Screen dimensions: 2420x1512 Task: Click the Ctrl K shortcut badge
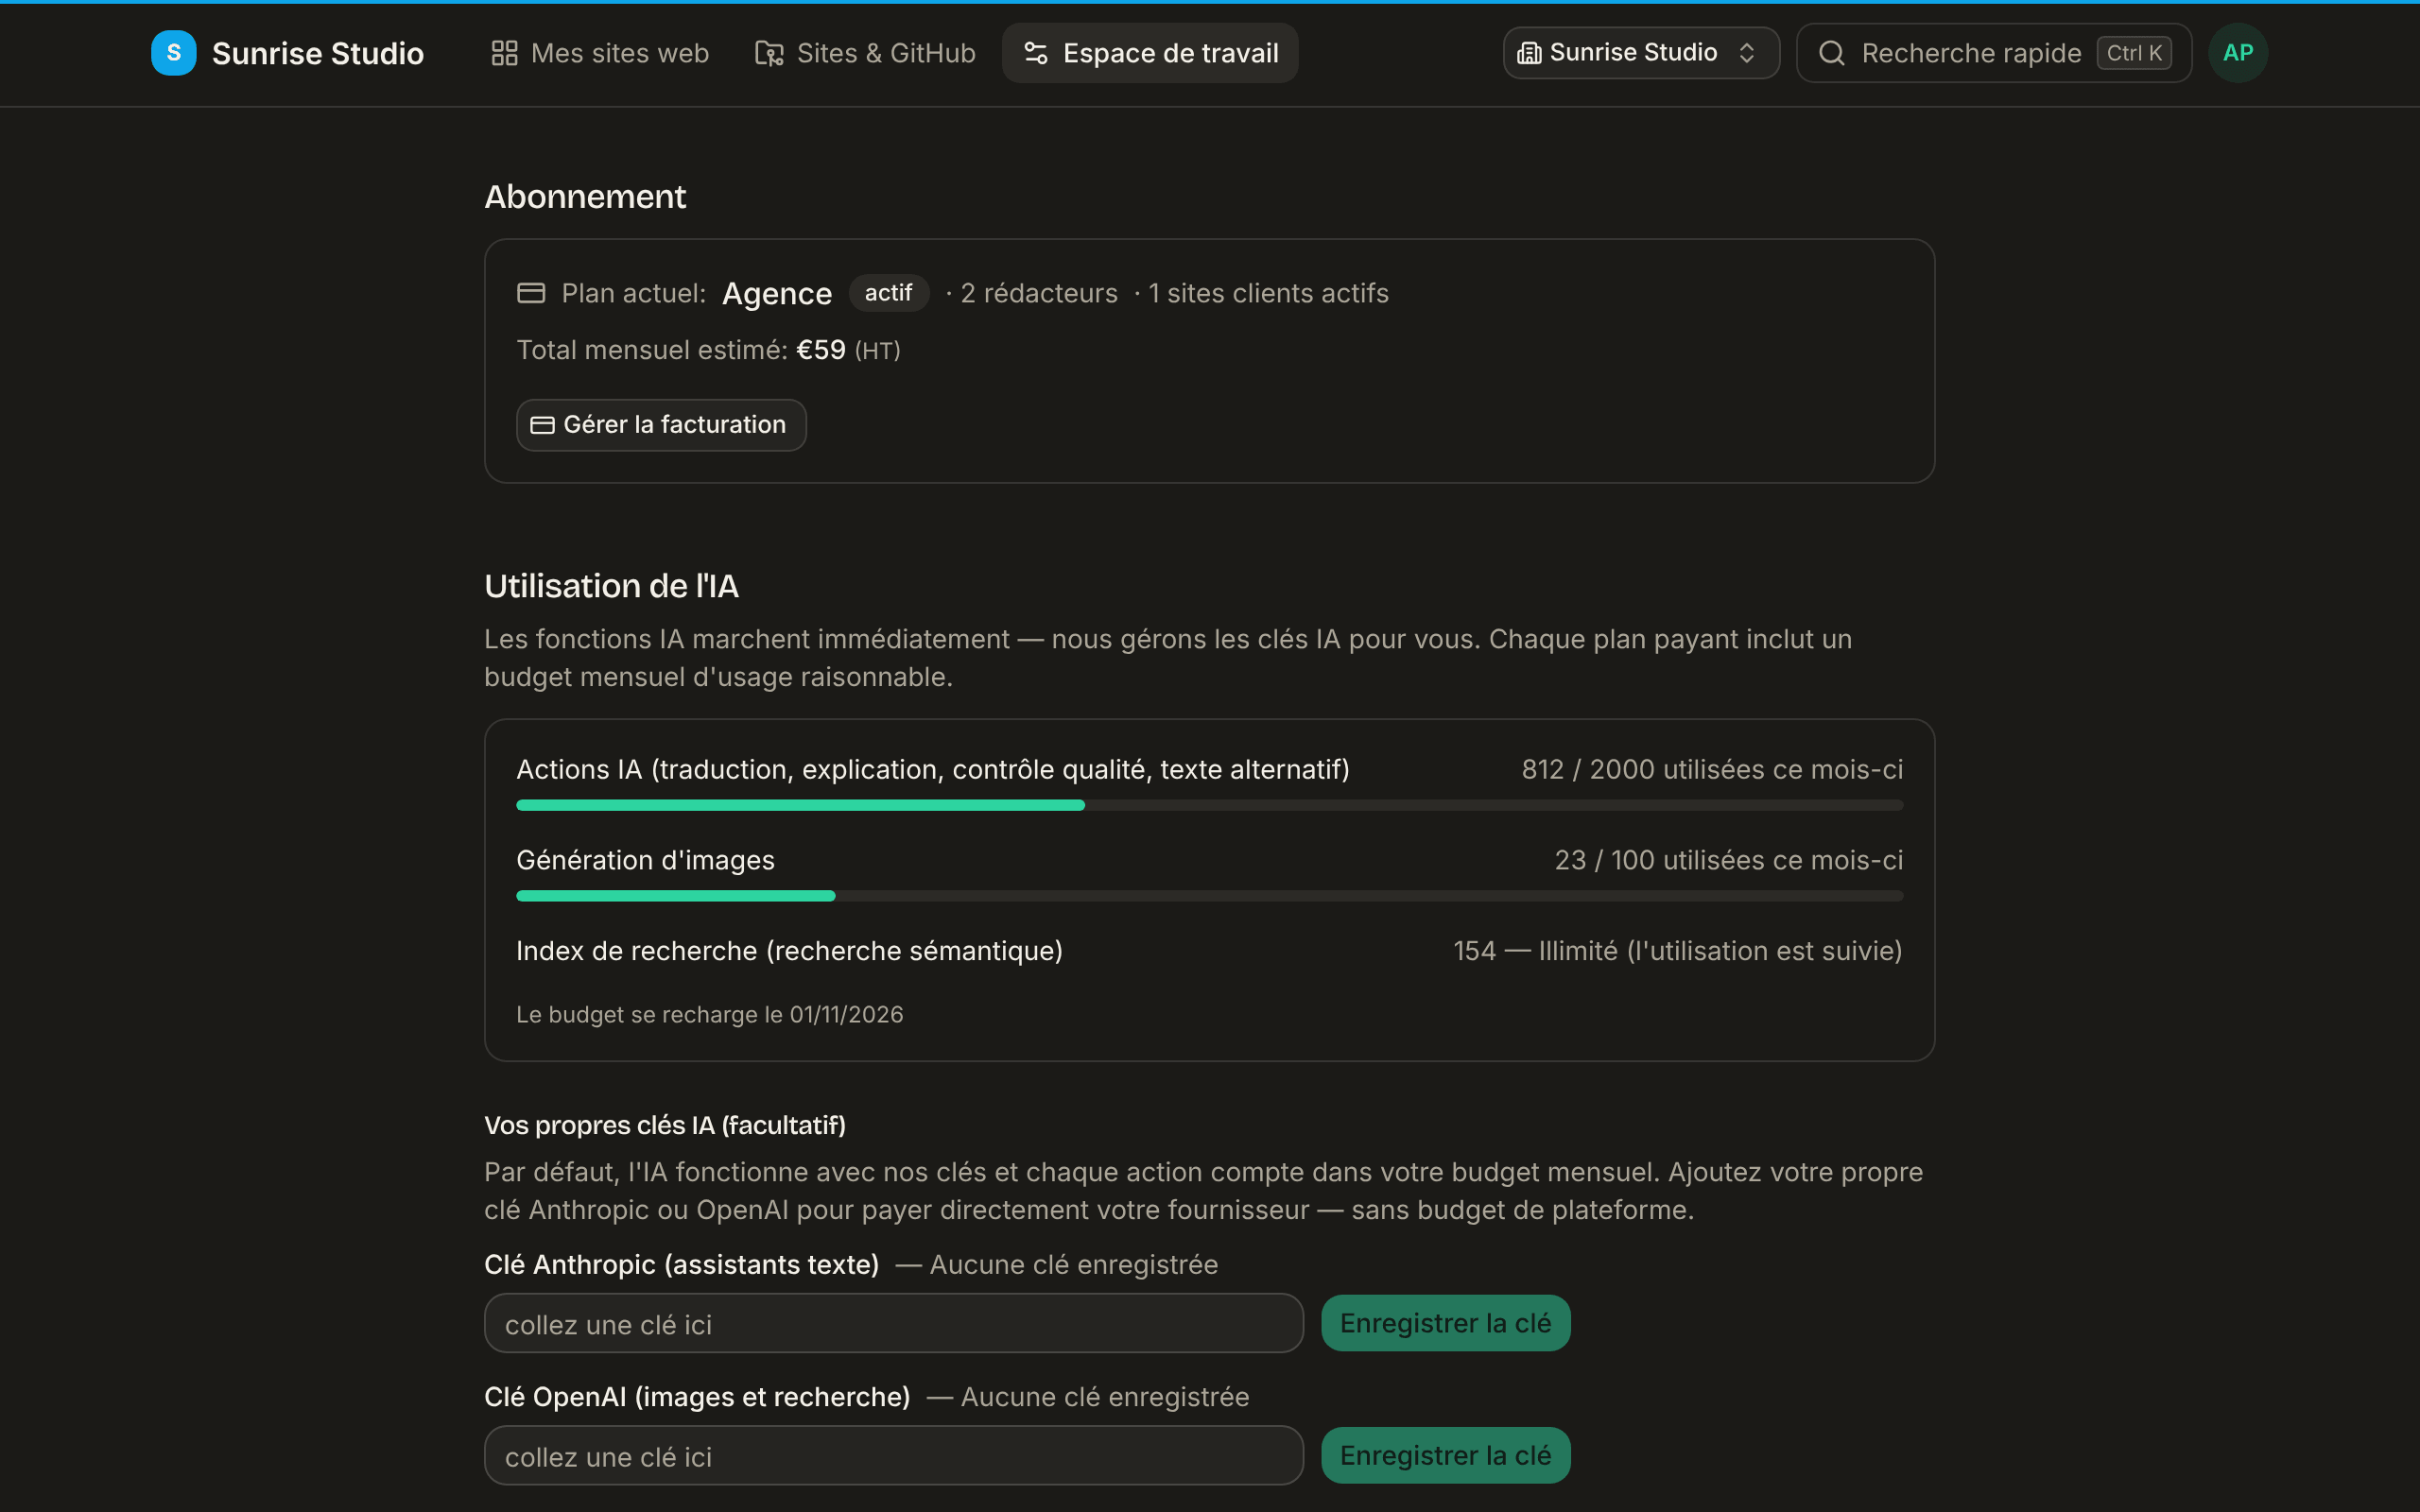tap(2134, 53)
